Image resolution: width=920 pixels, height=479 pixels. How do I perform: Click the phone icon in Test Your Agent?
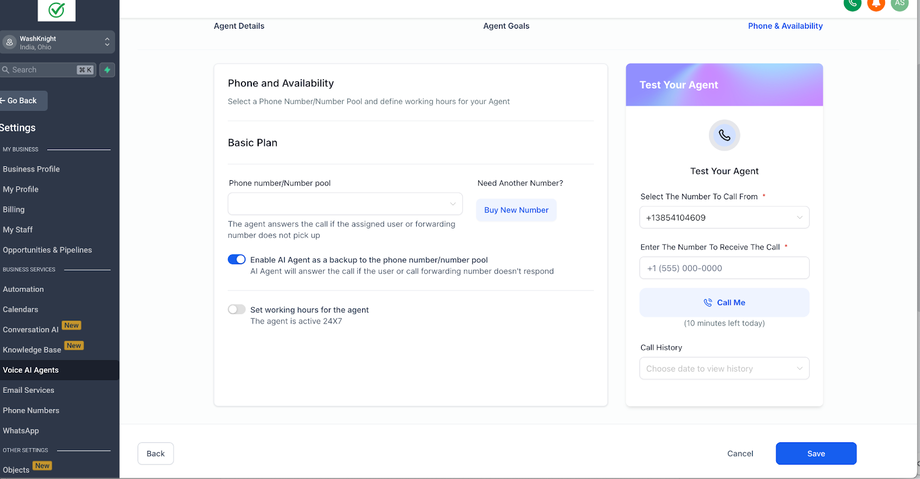tap(724, 135)
